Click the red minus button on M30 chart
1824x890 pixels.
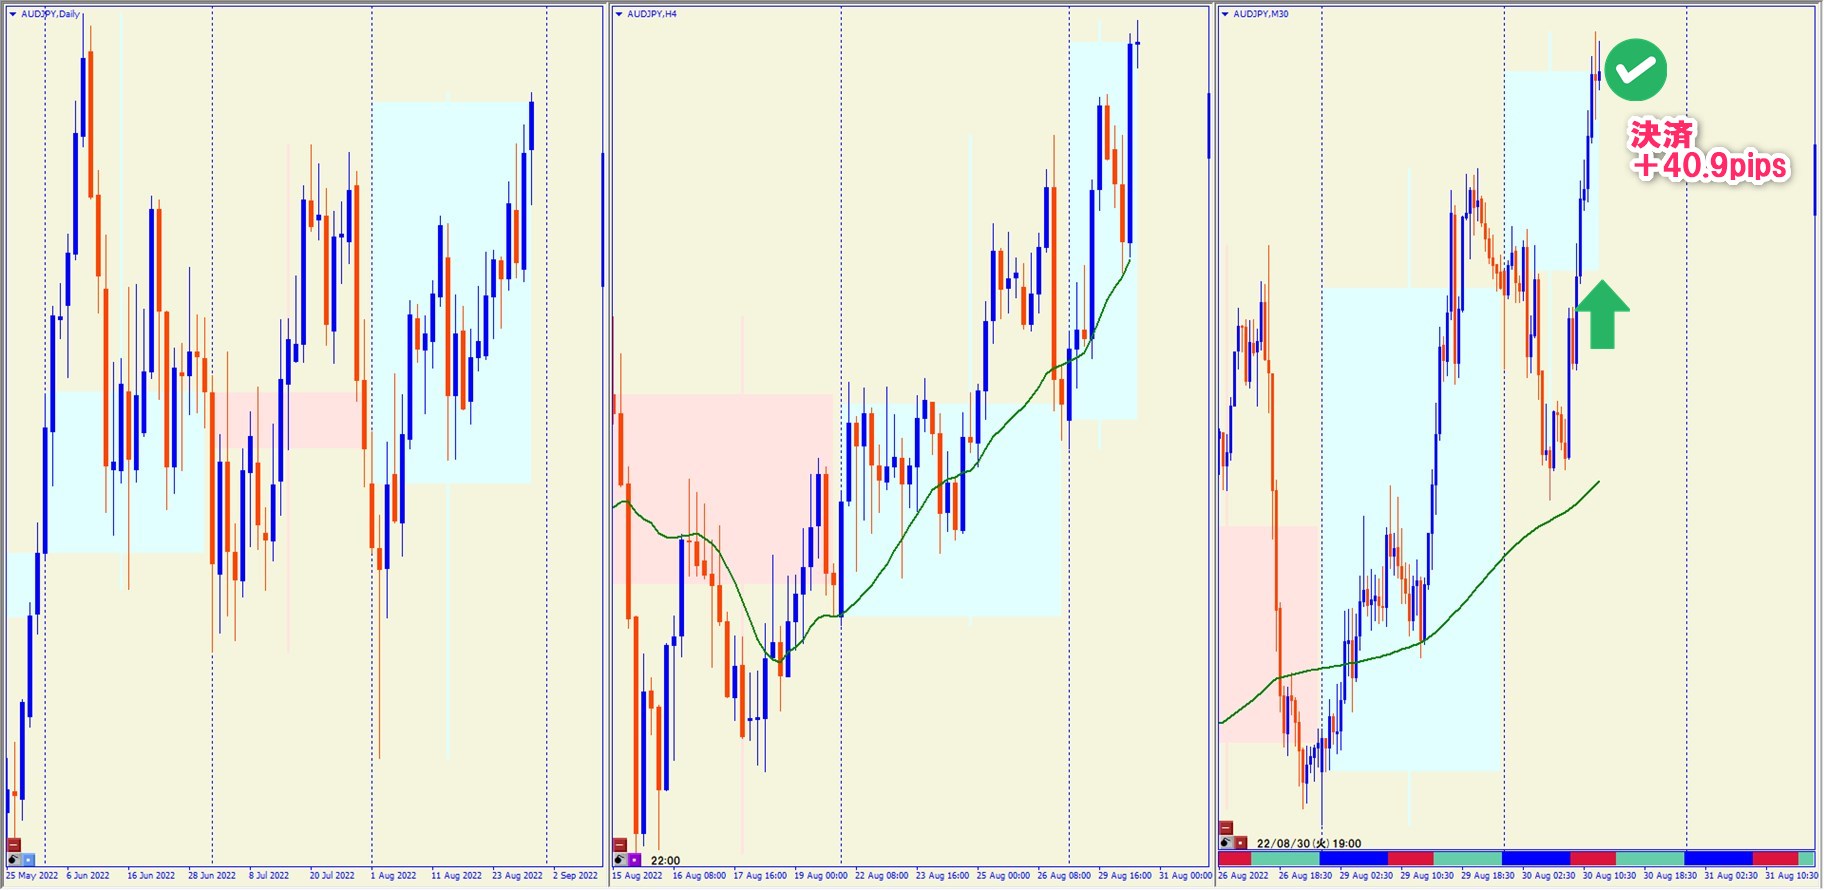pyautogui.click(x=1226, y=828)
